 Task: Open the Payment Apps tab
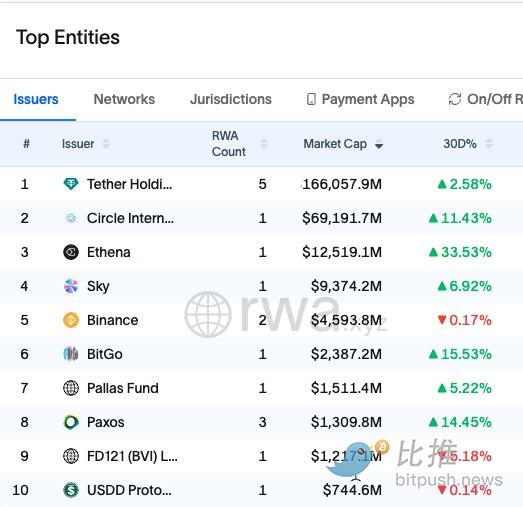[x=360, y=99]
